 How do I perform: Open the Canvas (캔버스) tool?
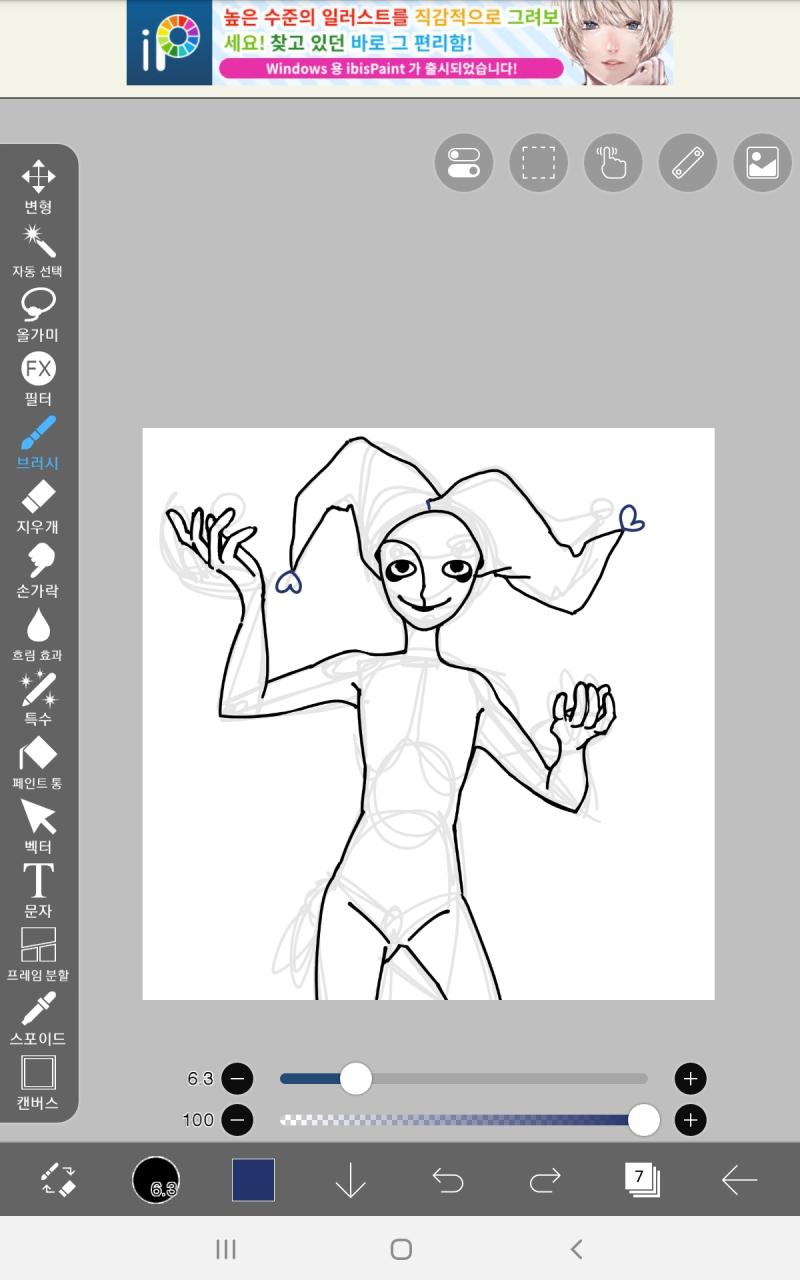38,1084
